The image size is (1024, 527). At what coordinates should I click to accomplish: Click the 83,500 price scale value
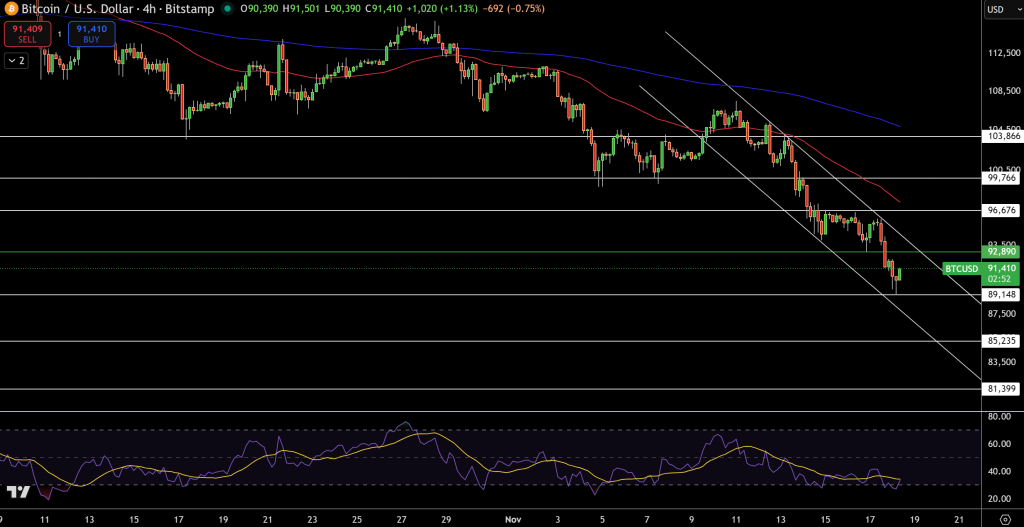[1002, 362]
